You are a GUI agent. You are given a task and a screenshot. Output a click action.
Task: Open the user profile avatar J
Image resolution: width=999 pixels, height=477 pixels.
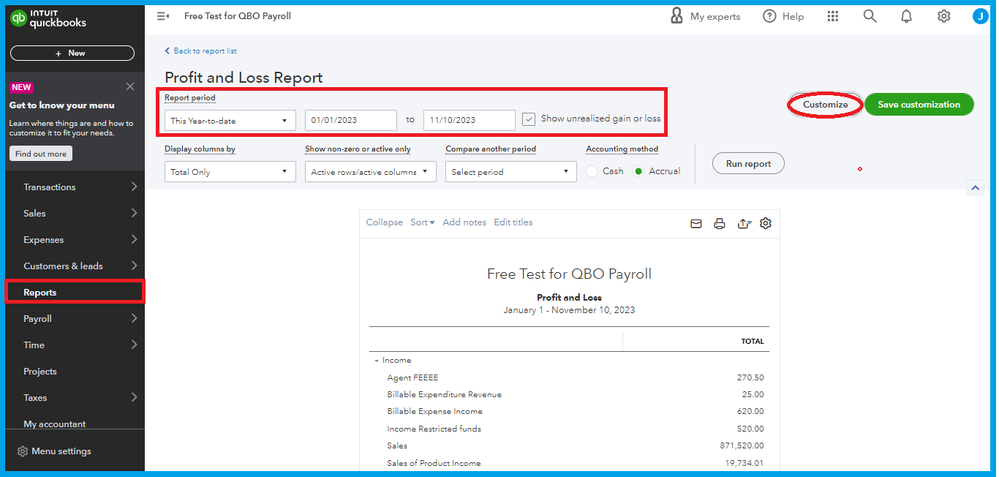pyautogui.click(x=981, y=17)
